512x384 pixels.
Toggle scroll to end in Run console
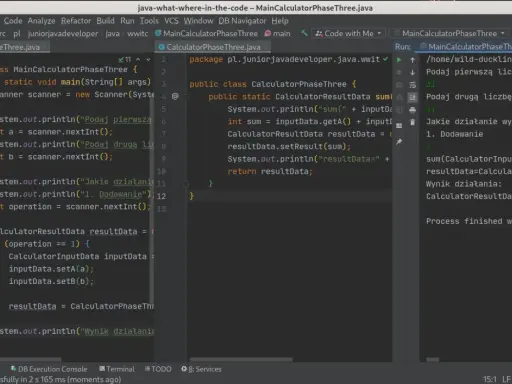coord(412,97)
